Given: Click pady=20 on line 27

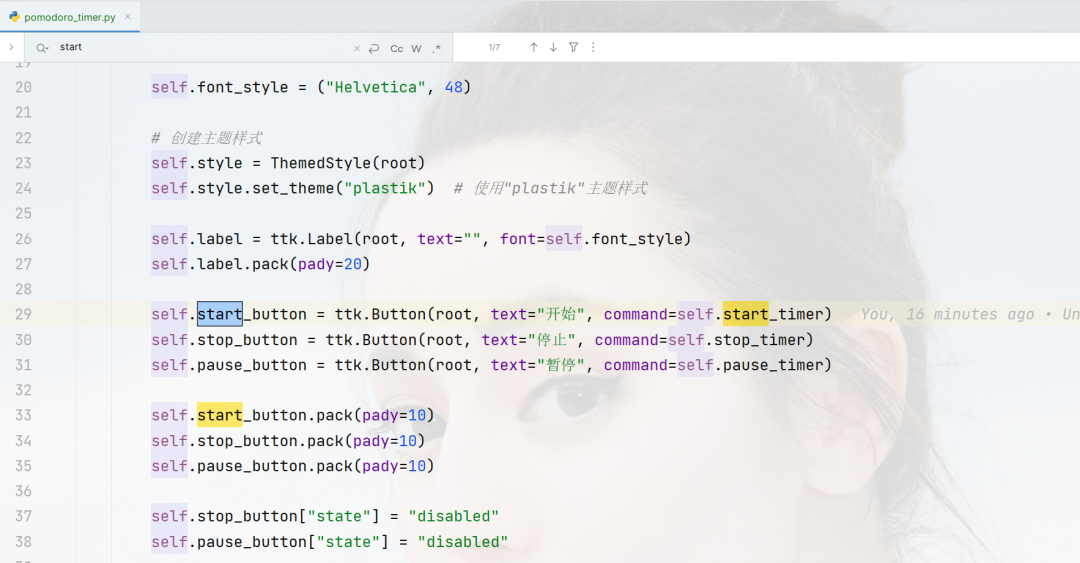Looking at the screenshot, I should (x=329, y=264).
